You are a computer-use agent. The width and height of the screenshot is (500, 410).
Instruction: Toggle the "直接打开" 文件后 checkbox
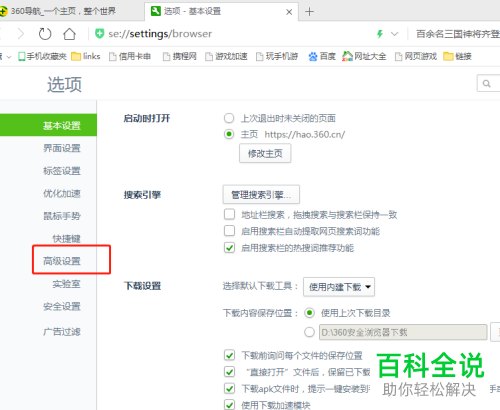[x=229, y=372]
